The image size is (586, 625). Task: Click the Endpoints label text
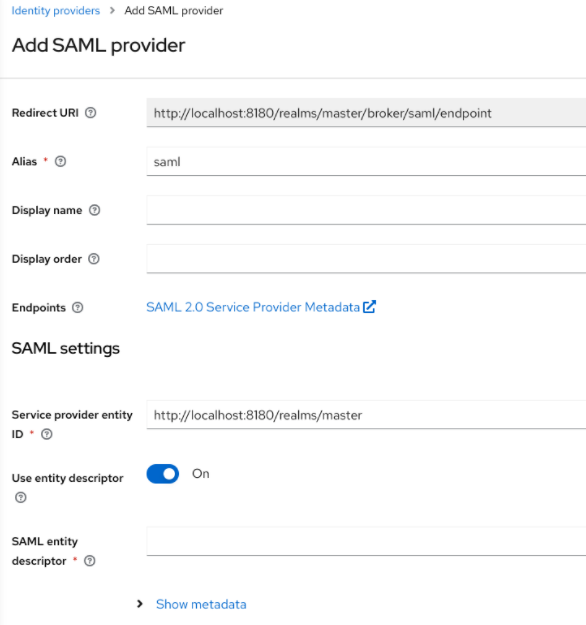[39, 308]
